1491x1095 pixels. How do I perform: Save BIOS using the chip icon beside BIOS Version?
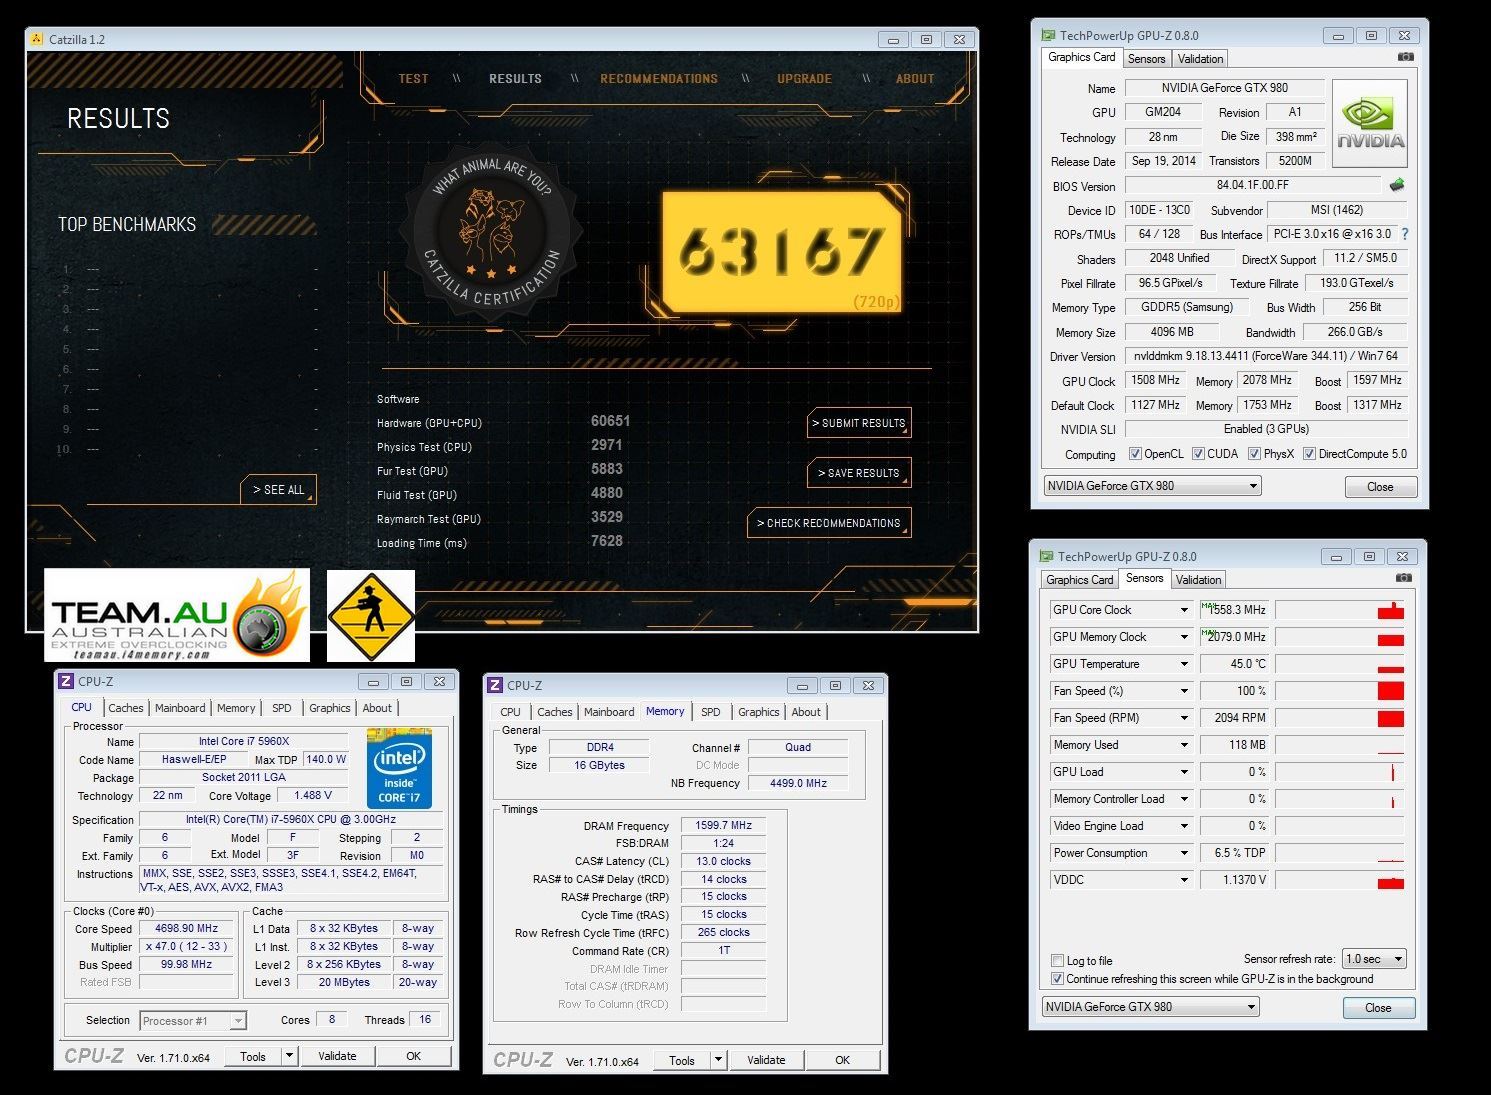point(1397,185)
